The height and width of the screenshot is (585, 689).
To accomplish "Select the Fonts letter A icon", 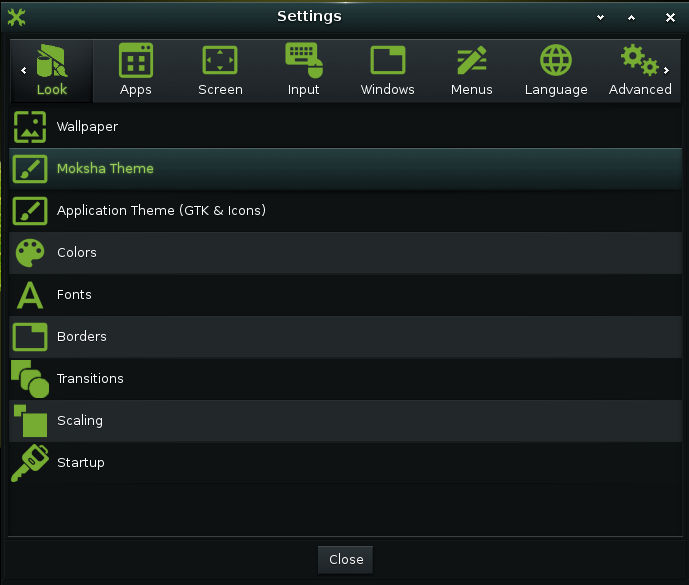I will tap(30, 295).
